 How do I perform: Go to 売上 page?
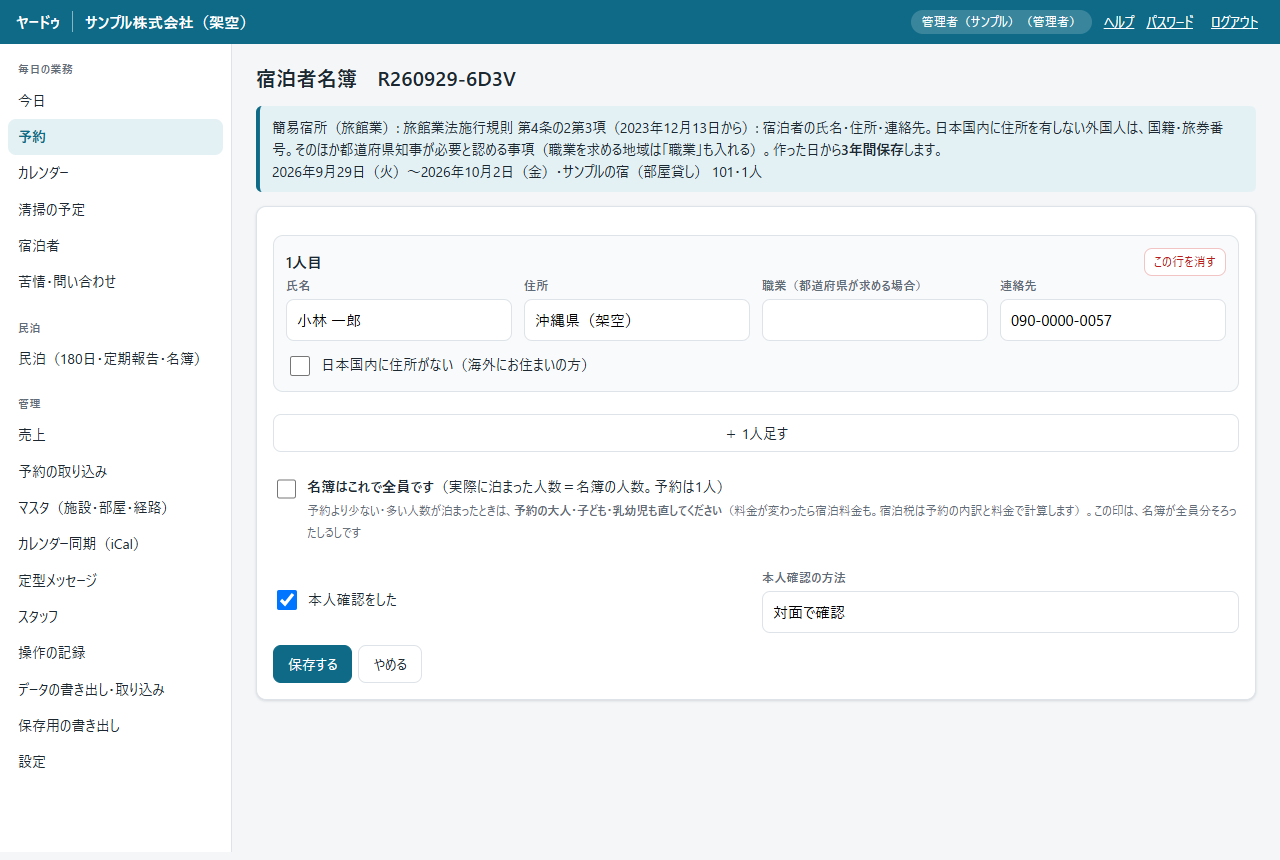click(115, 435)
